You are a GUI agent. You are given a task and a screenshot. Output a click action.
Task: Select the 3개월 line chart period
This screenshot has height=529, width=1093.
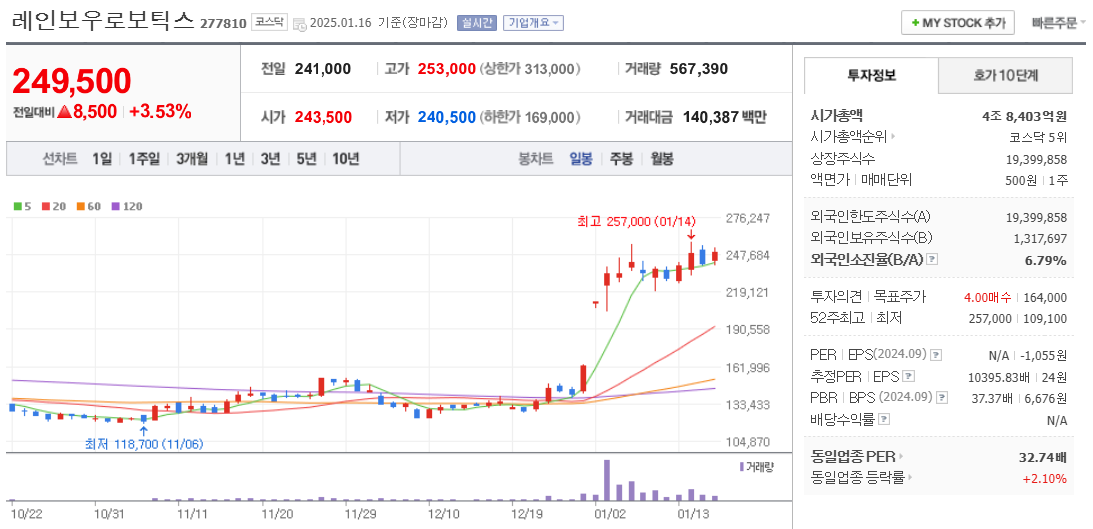192,159
